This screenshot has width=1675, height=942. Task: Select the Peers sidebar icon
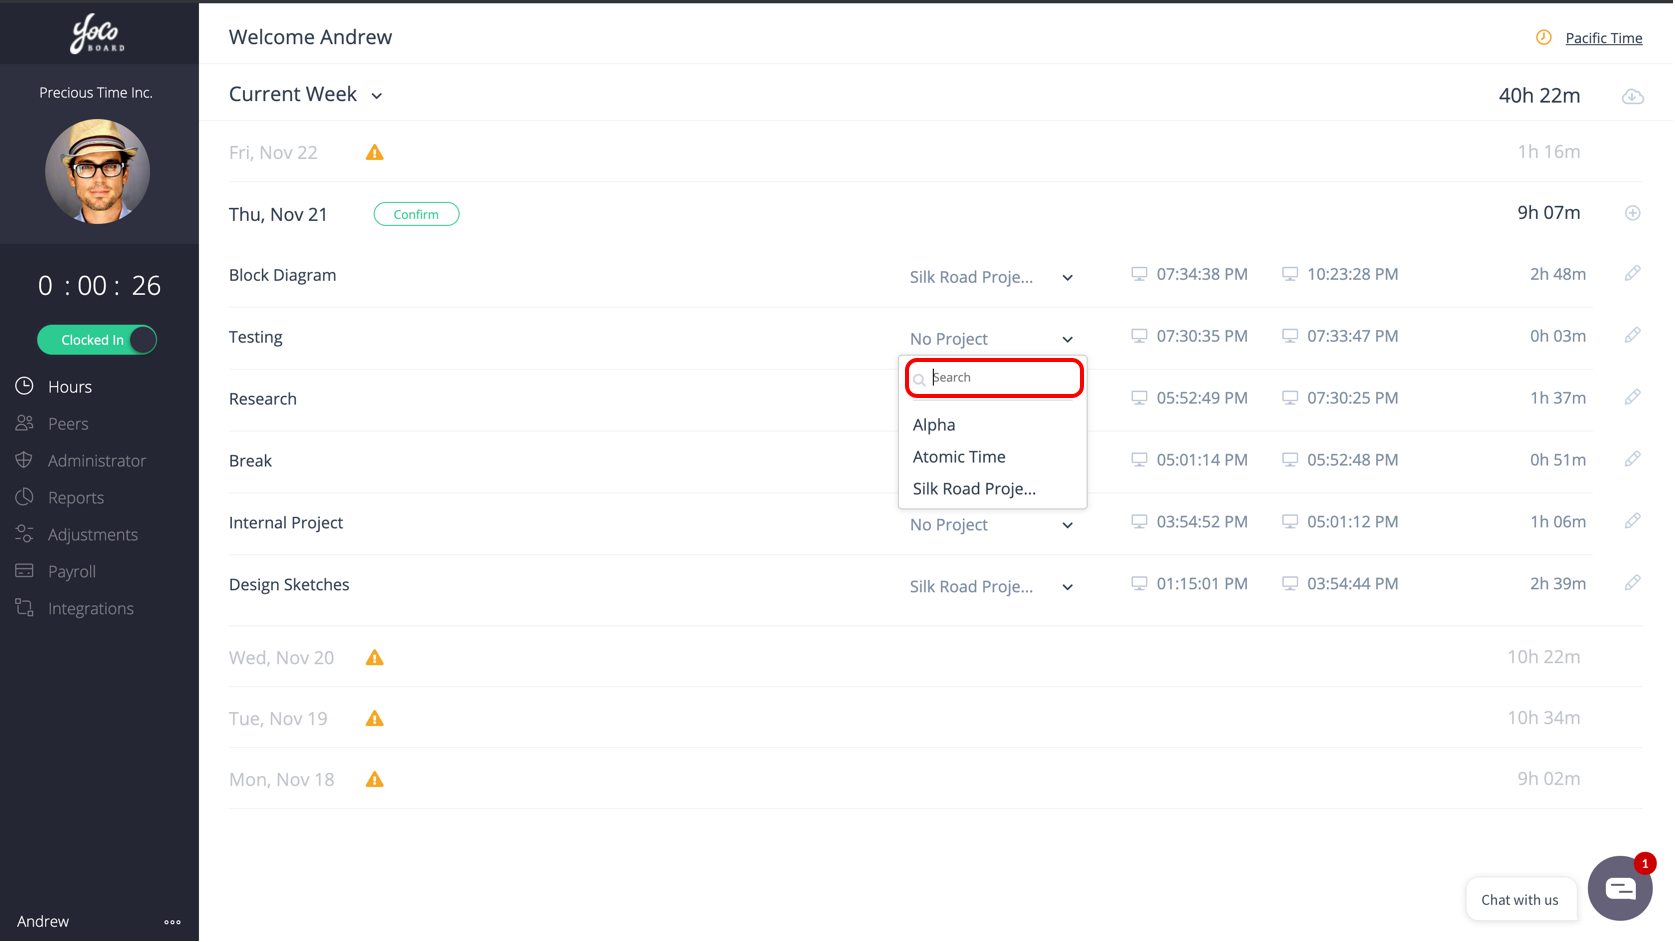66,423
